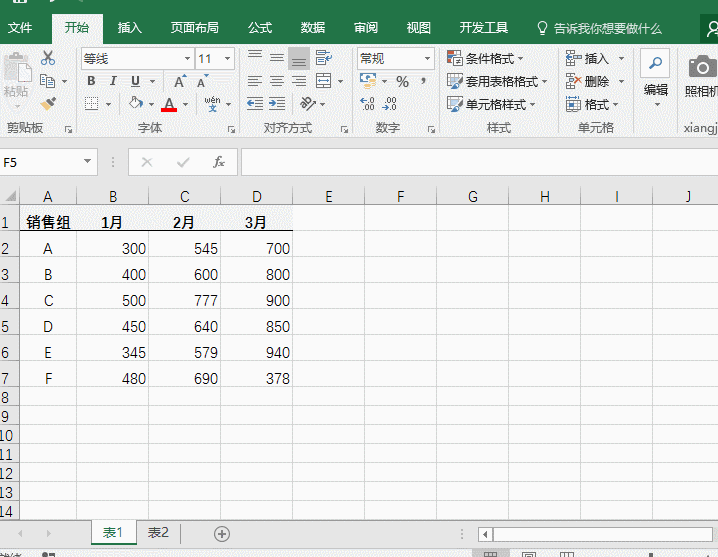Image resolution: width=718 pixels, height=557 pixels.
Task: Toggle Italic formatting
Action: coord(113,81)
